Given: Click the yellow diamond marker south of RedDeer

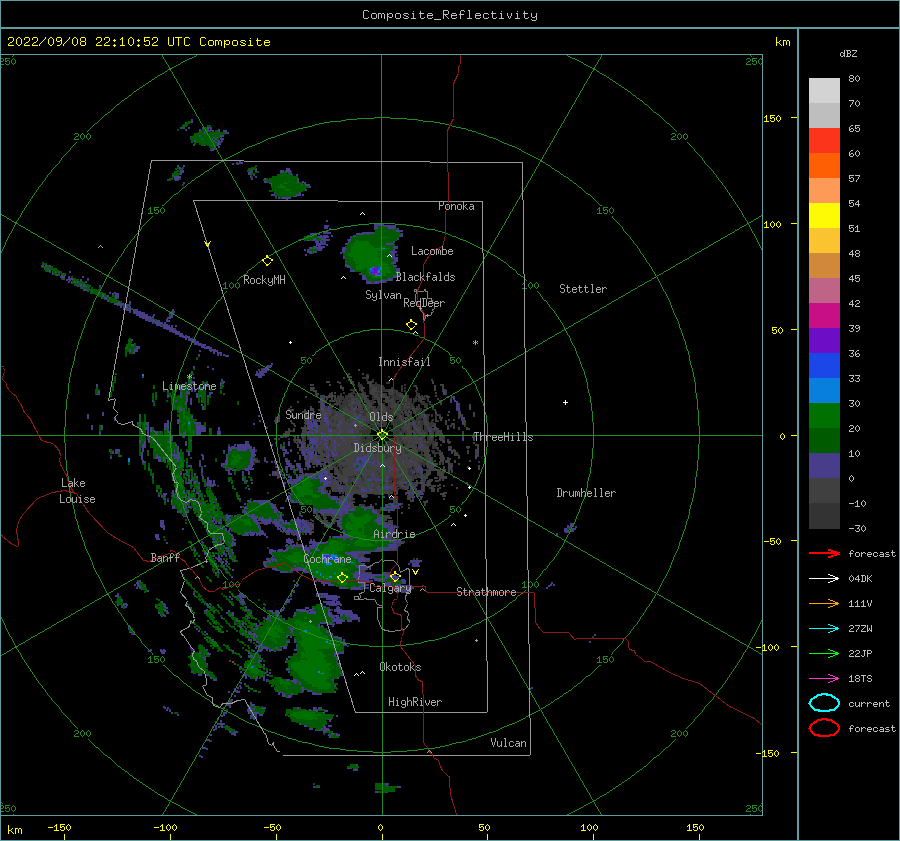Looking at the screenshot, I should 412,325.
